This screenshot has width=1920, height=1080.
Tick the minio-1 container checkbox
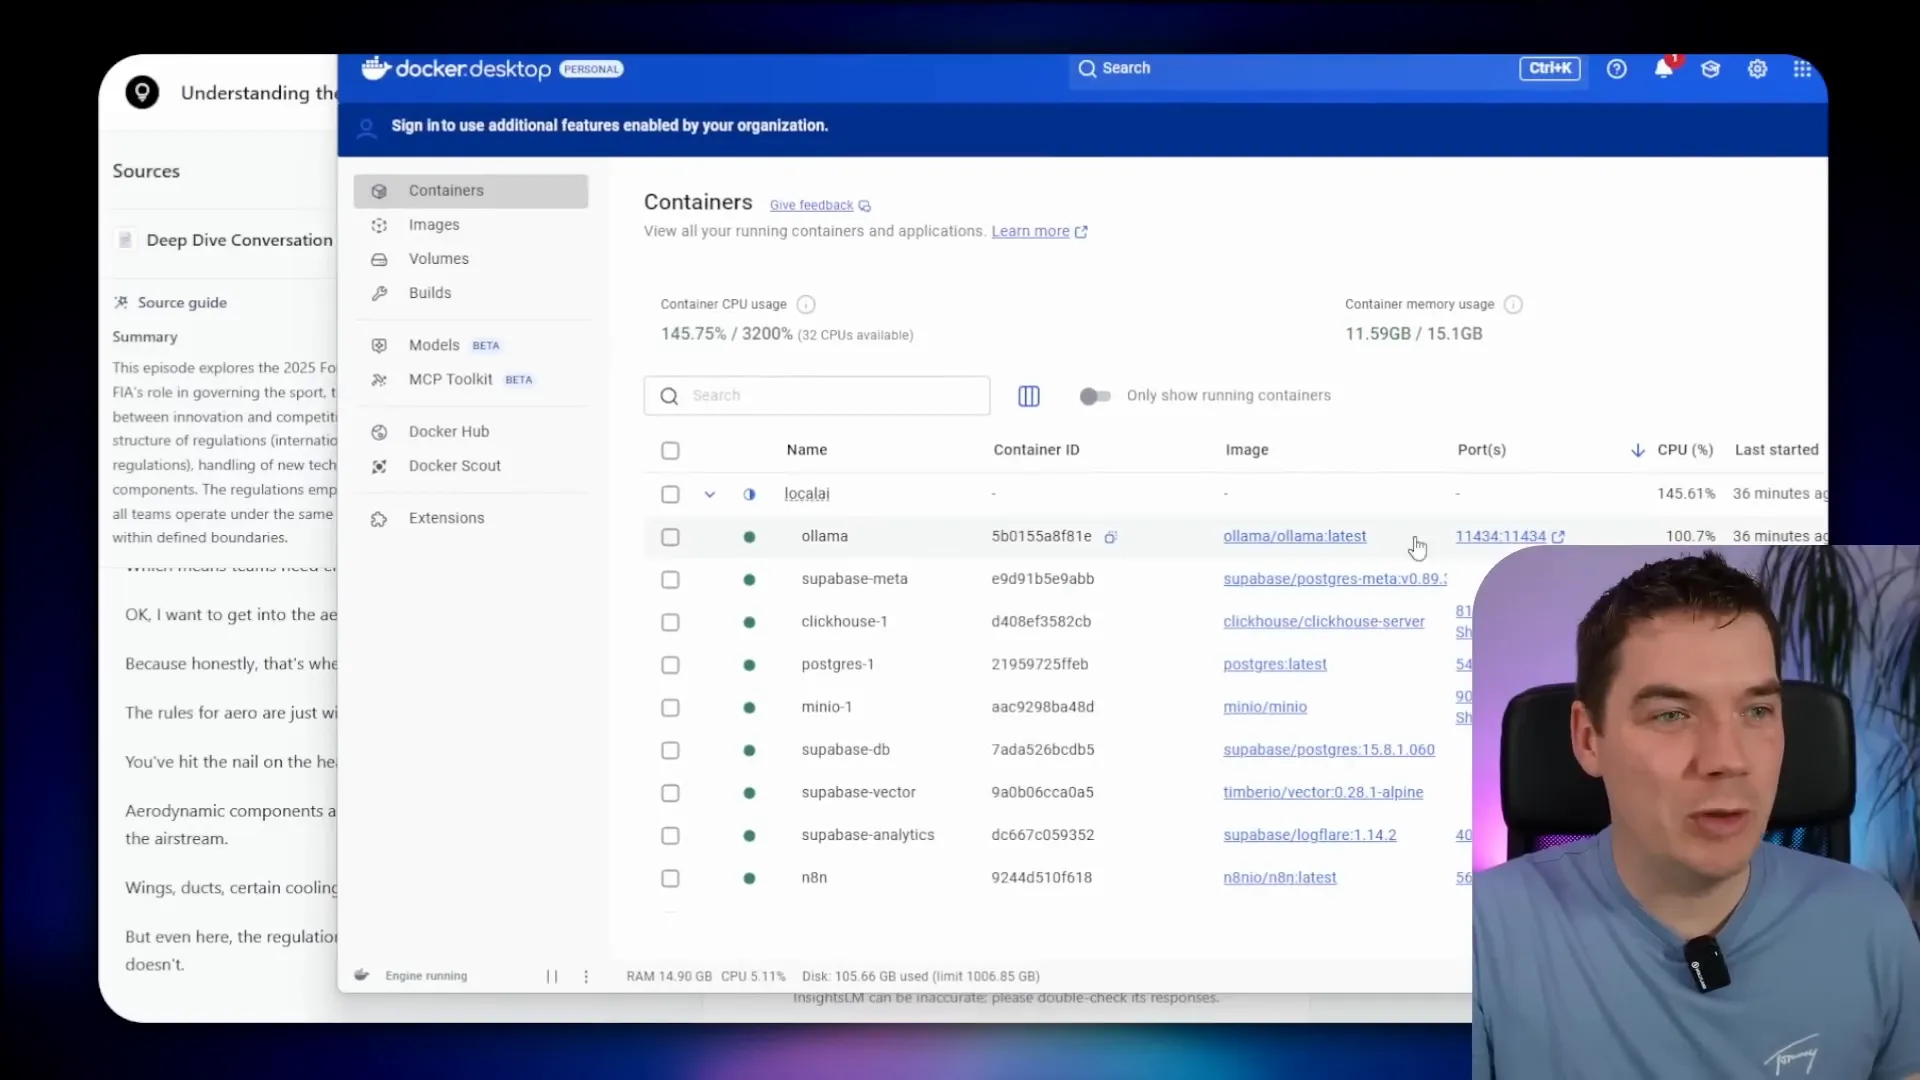[670, 708]
